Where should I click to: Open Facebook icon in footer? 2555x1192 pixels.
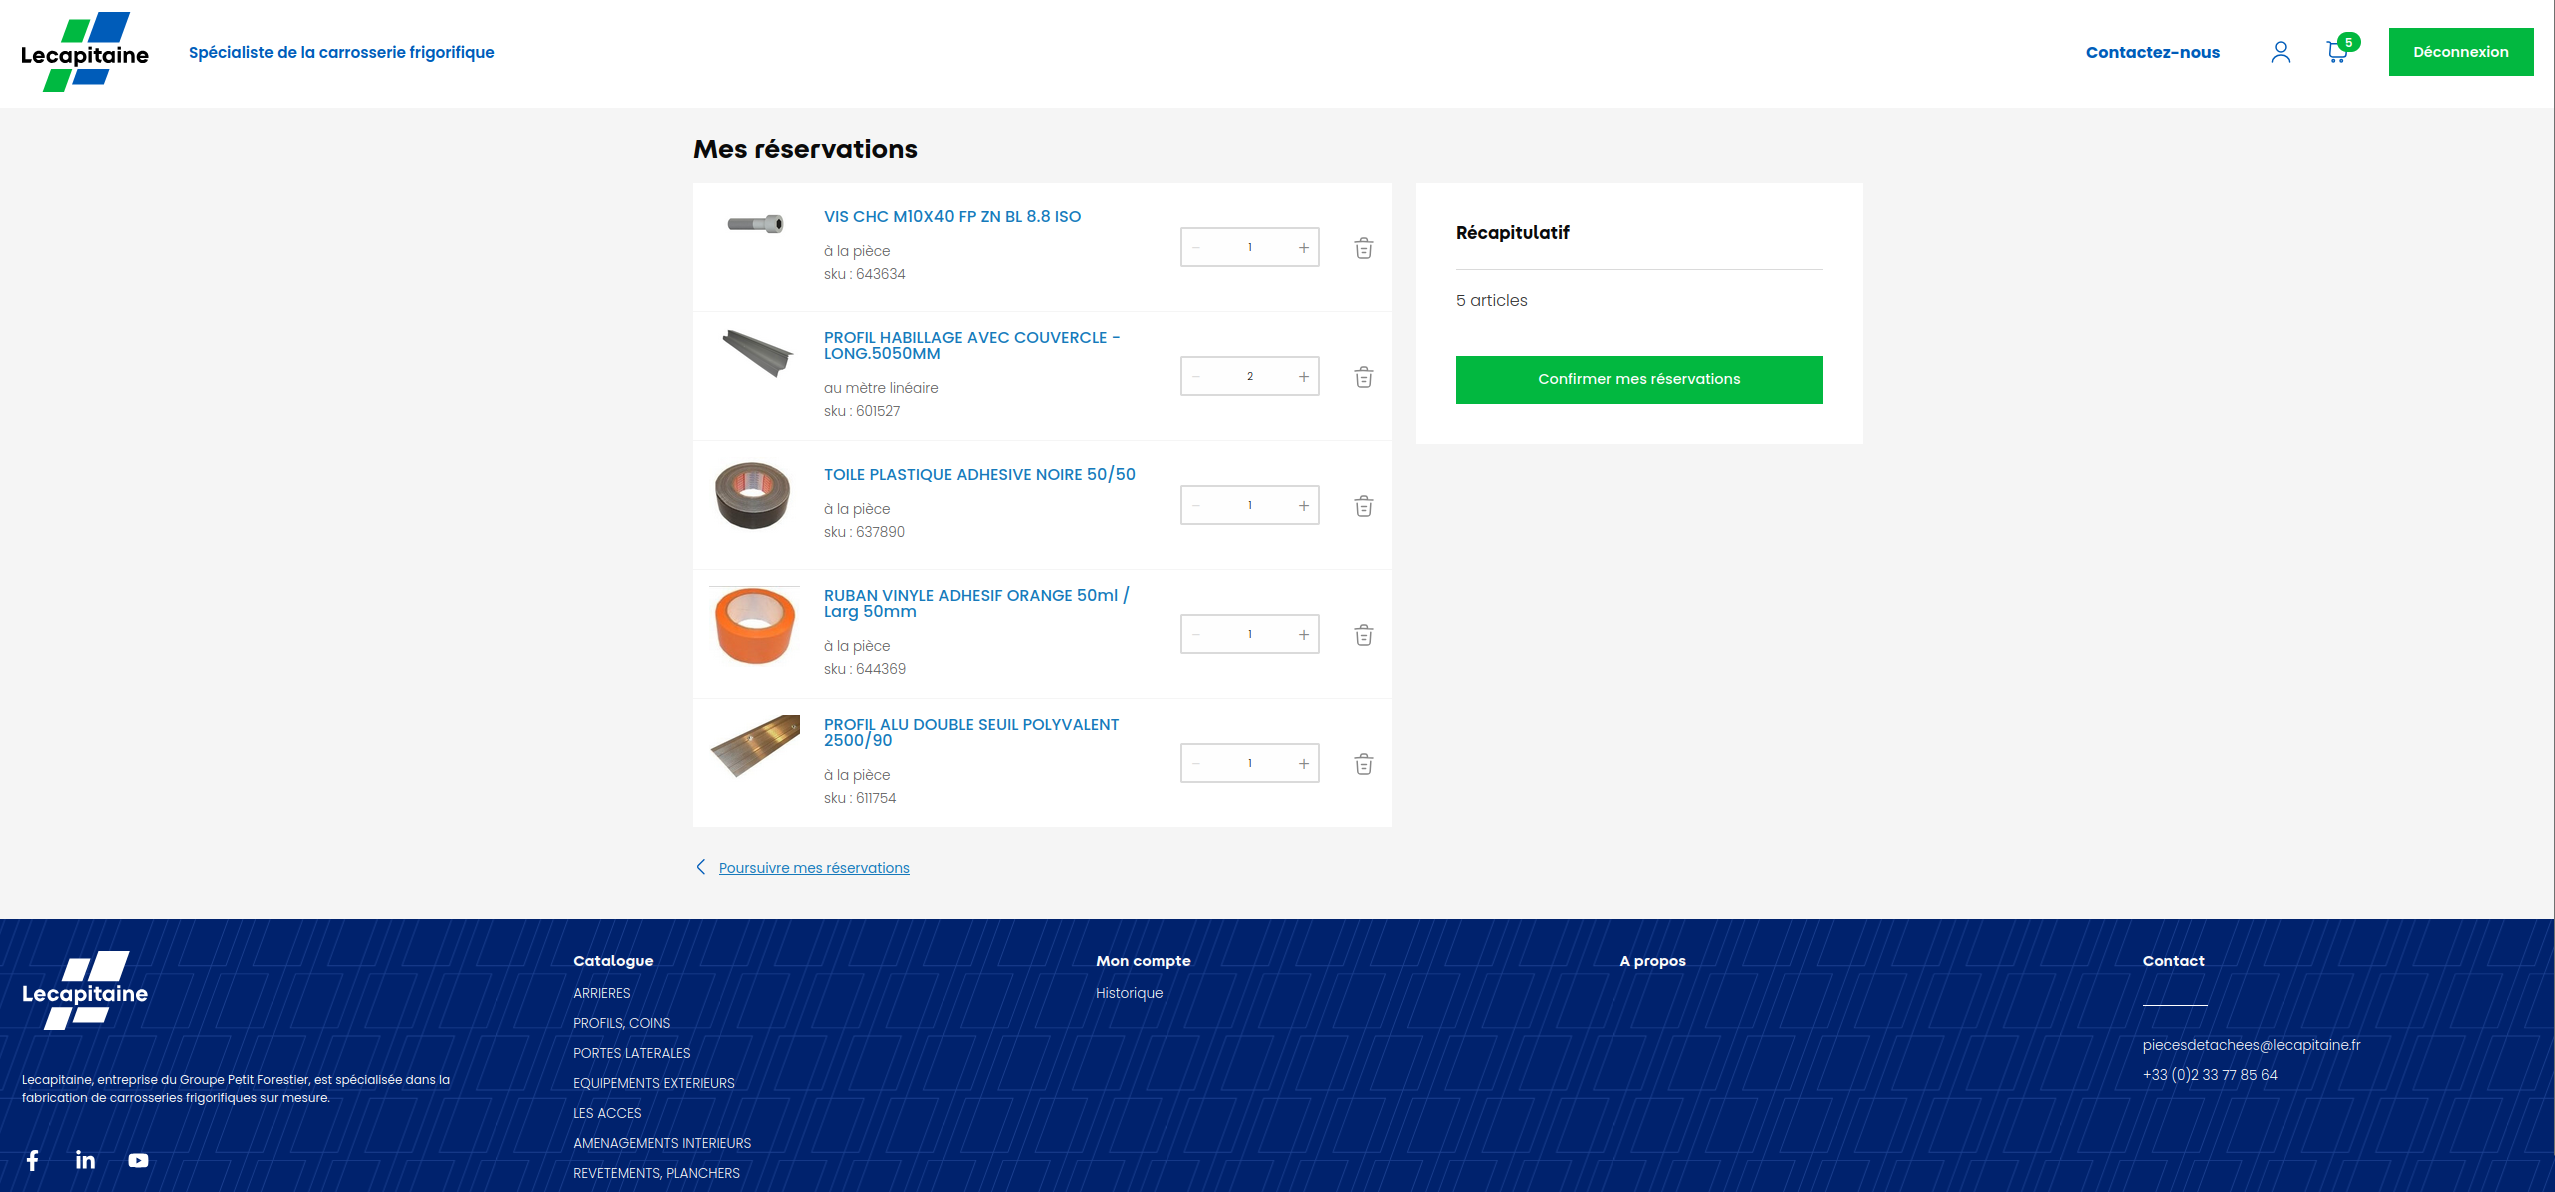coord(33,1160)
